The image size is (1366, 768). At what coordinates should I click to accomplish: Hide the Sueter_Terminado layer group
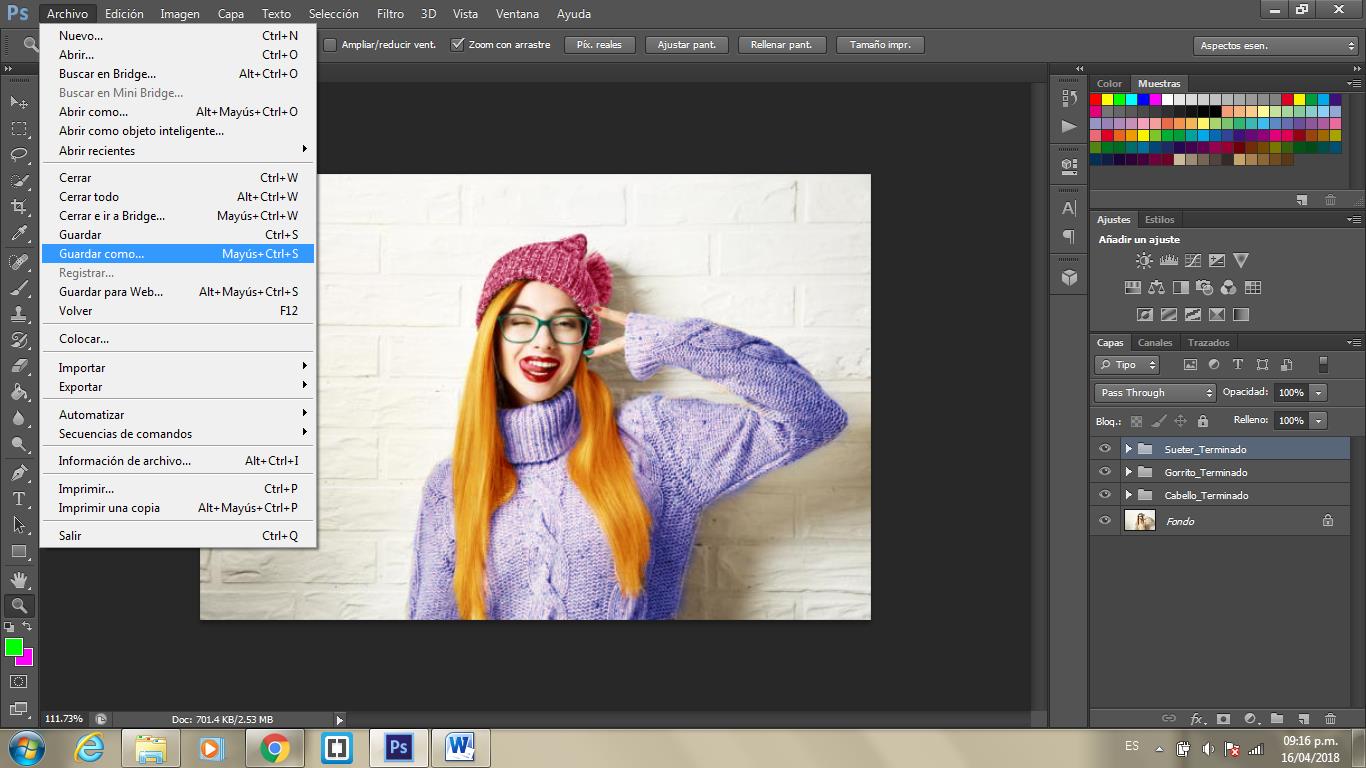pos(1105,449)
